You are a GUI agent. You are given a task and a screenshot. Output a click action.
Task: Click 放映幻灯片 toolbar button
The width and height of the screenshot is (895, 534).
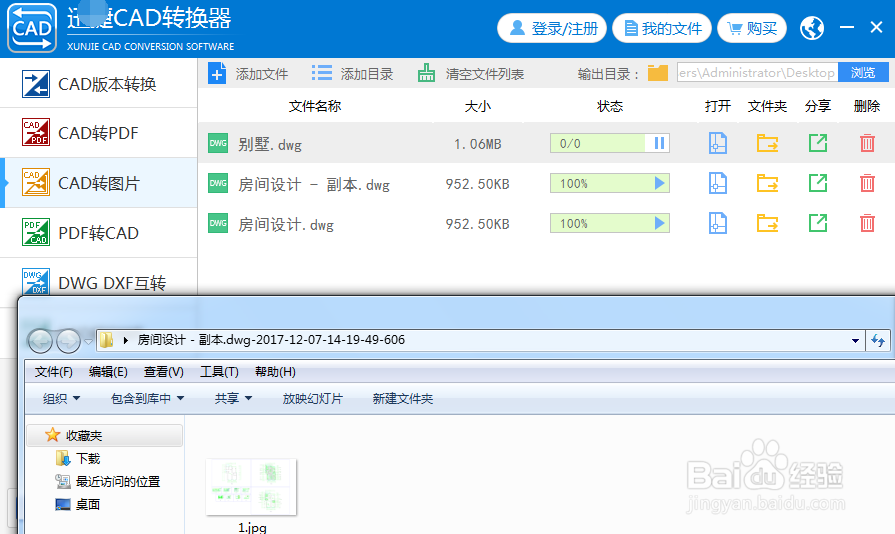click(312, 399)
